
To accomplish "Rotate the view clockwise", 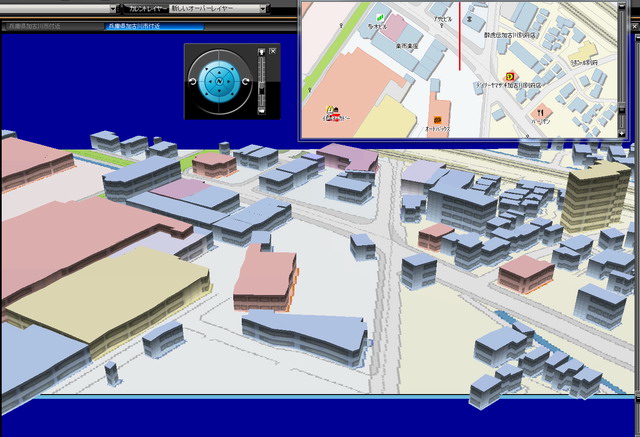I will click(246, 82).
